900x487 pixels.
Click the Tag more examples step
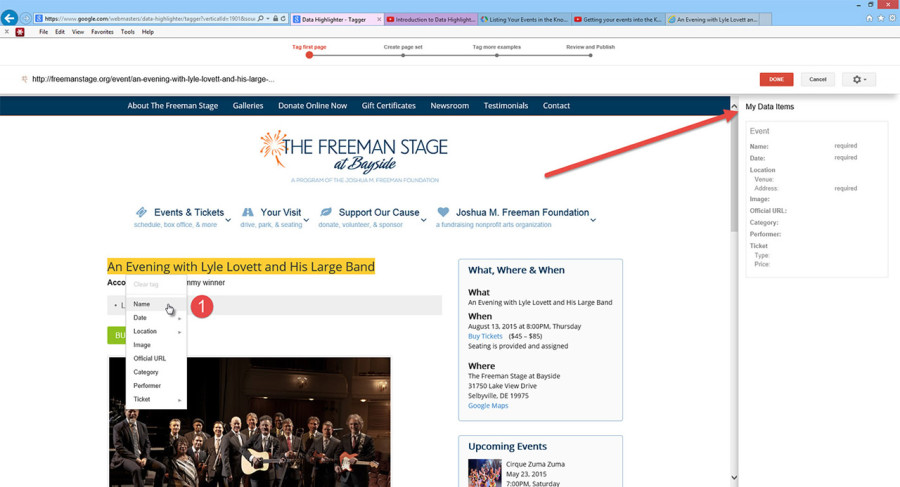[496, 55]
